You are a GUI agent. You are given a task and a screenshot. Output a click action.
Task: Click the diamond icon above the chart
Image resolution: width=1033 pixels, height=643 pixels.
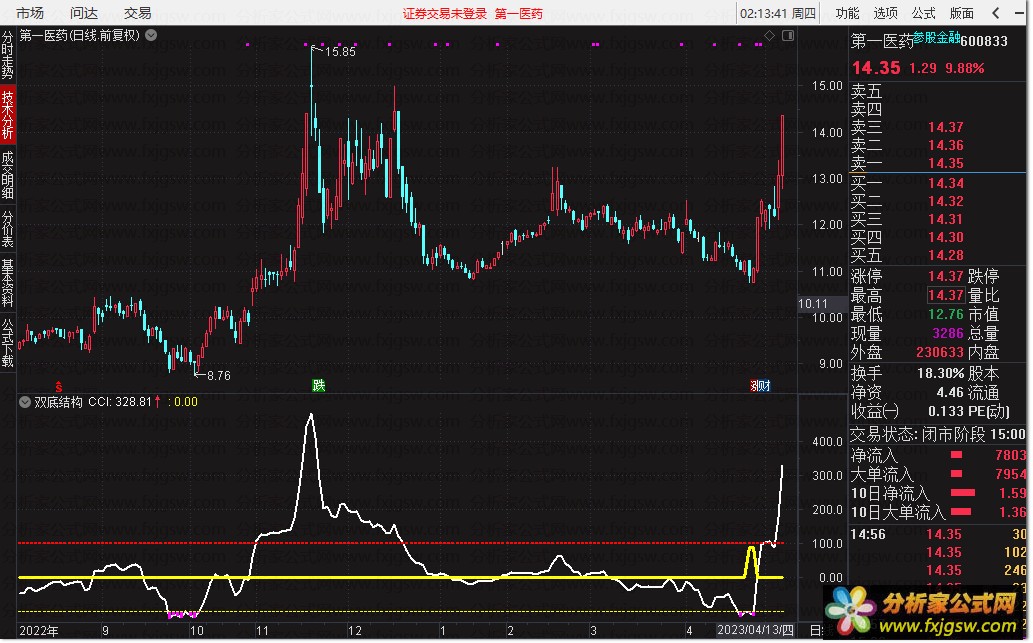coord(769,35)
